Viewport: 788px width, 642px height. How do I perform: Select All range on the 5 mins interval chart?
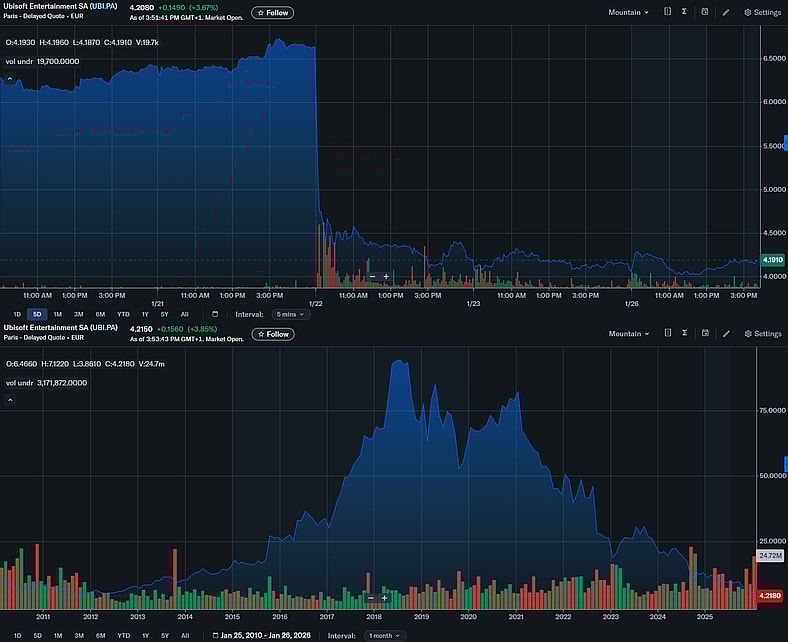[x=184, y=314]
